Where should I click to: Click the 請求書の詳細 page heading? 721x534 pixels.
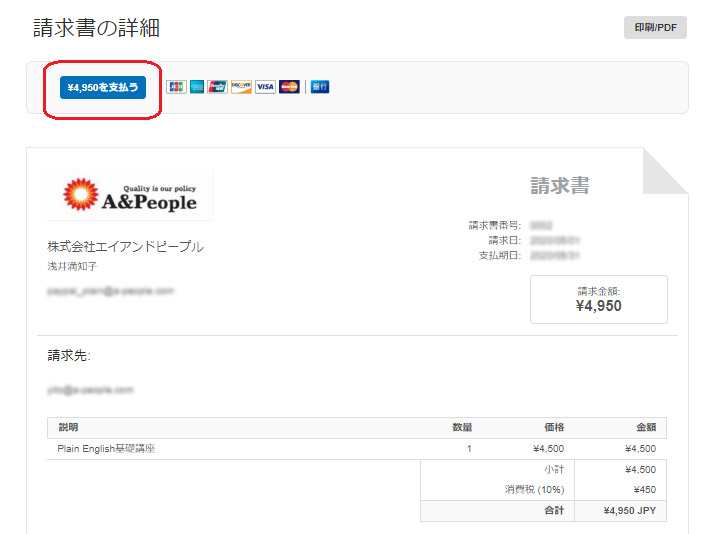[96, 28]
